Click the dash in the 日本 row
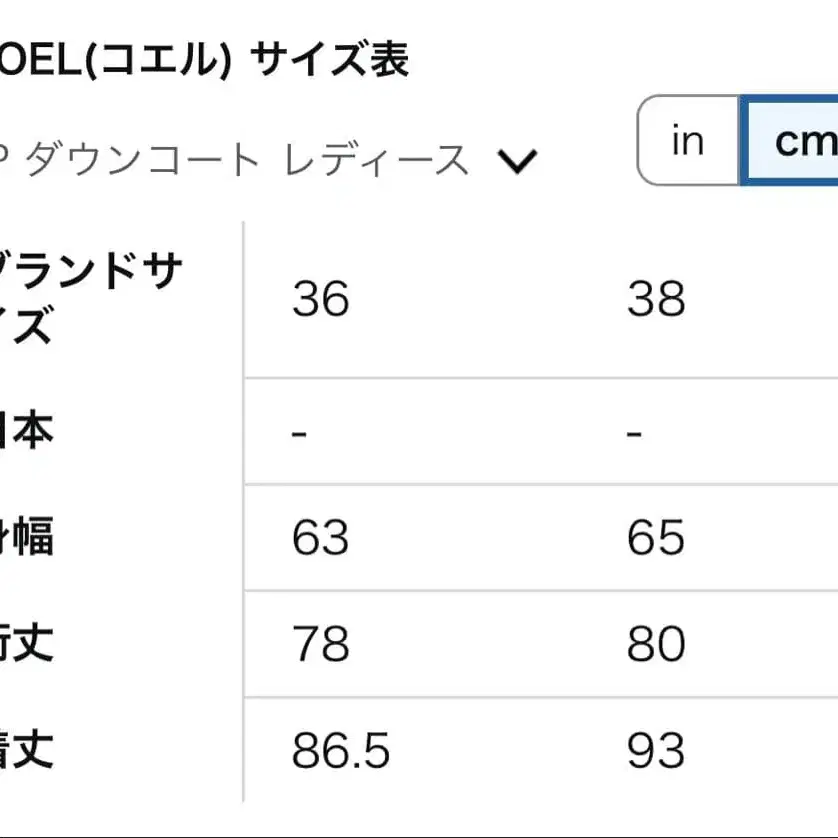 295,431
